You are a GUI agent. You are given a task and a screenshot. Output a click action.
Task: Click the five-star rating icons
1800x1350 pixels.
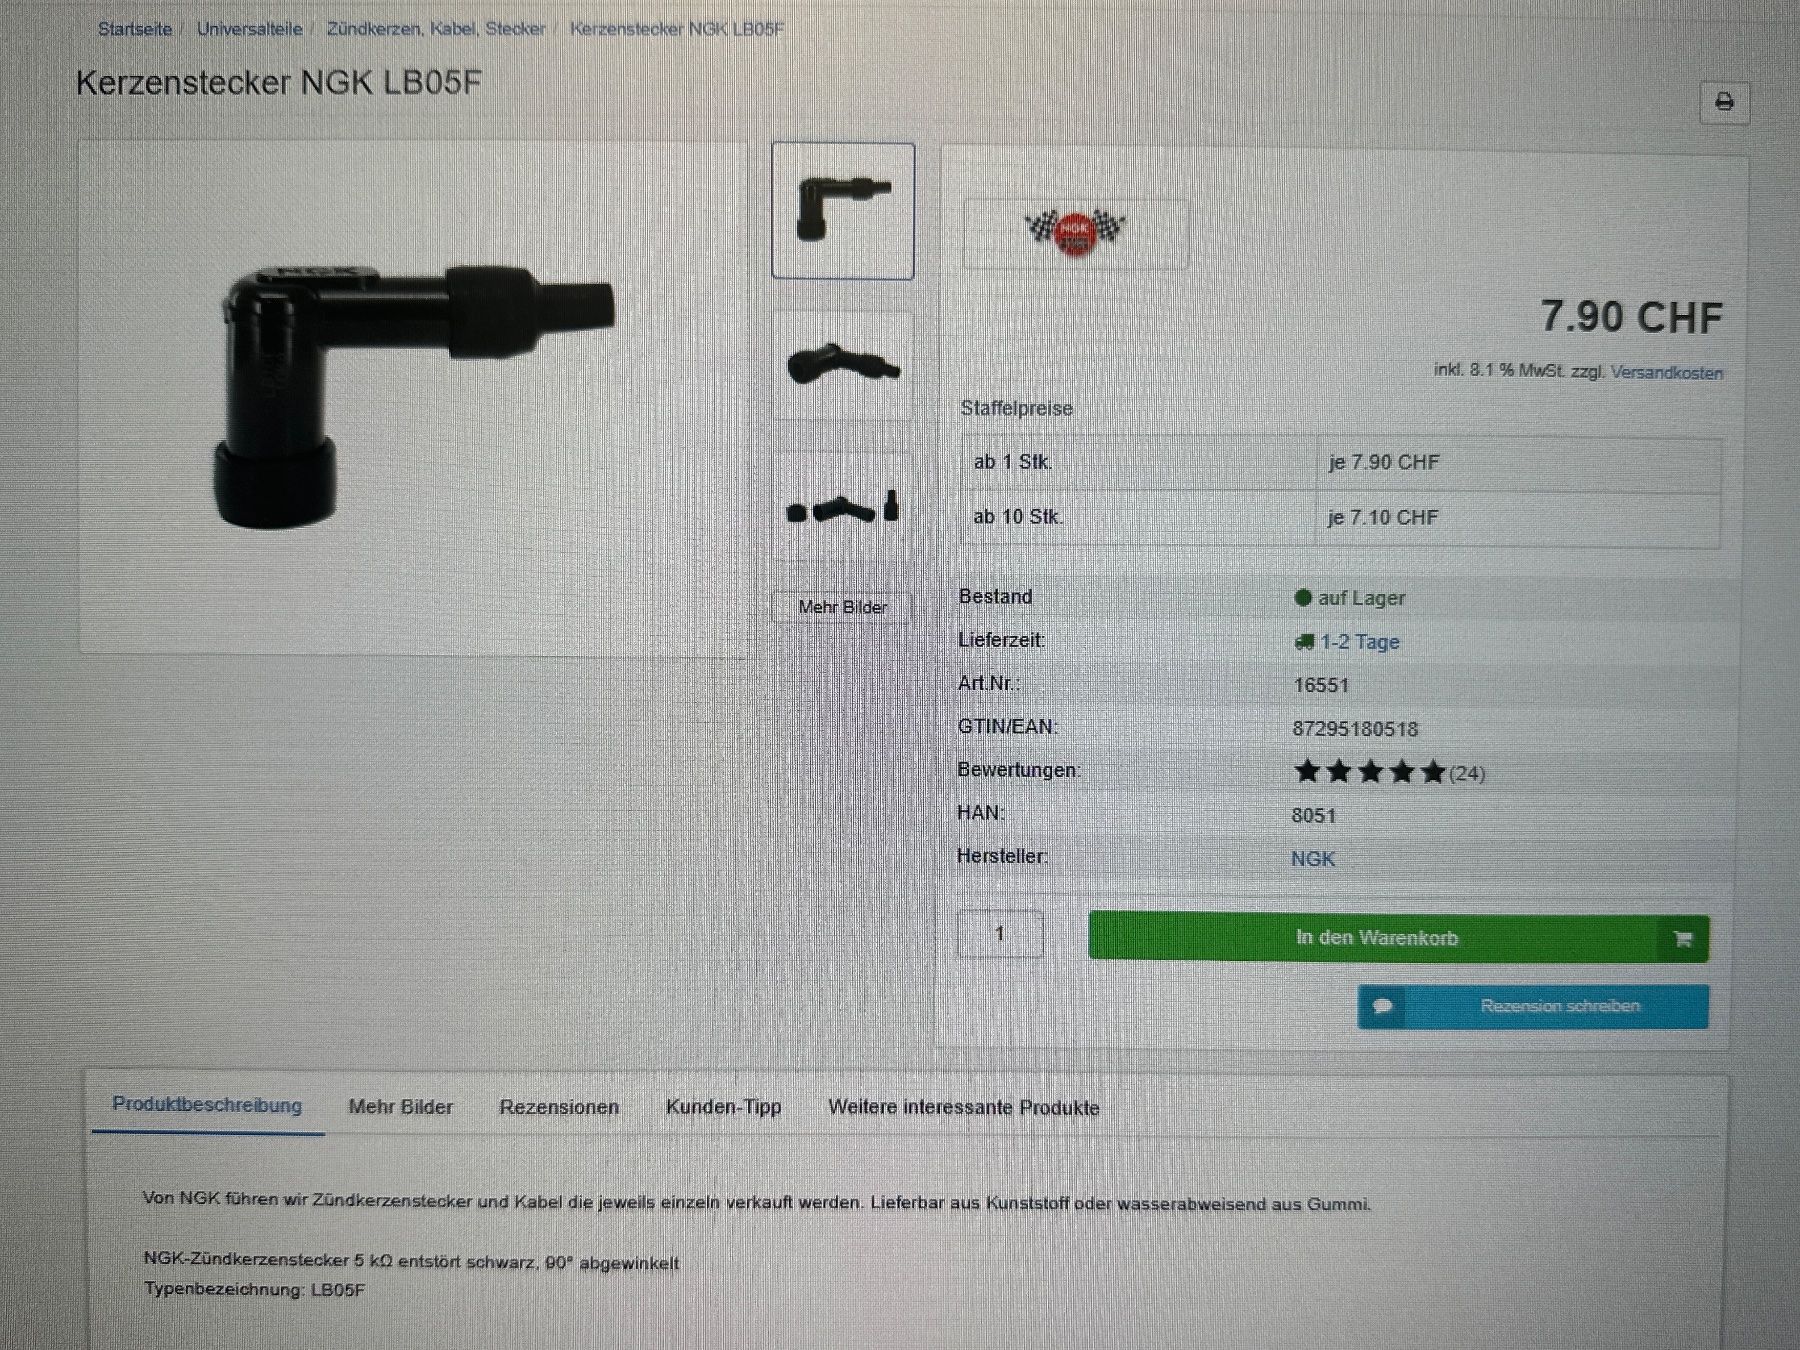pyautogui.click(x=1369, y=772)
